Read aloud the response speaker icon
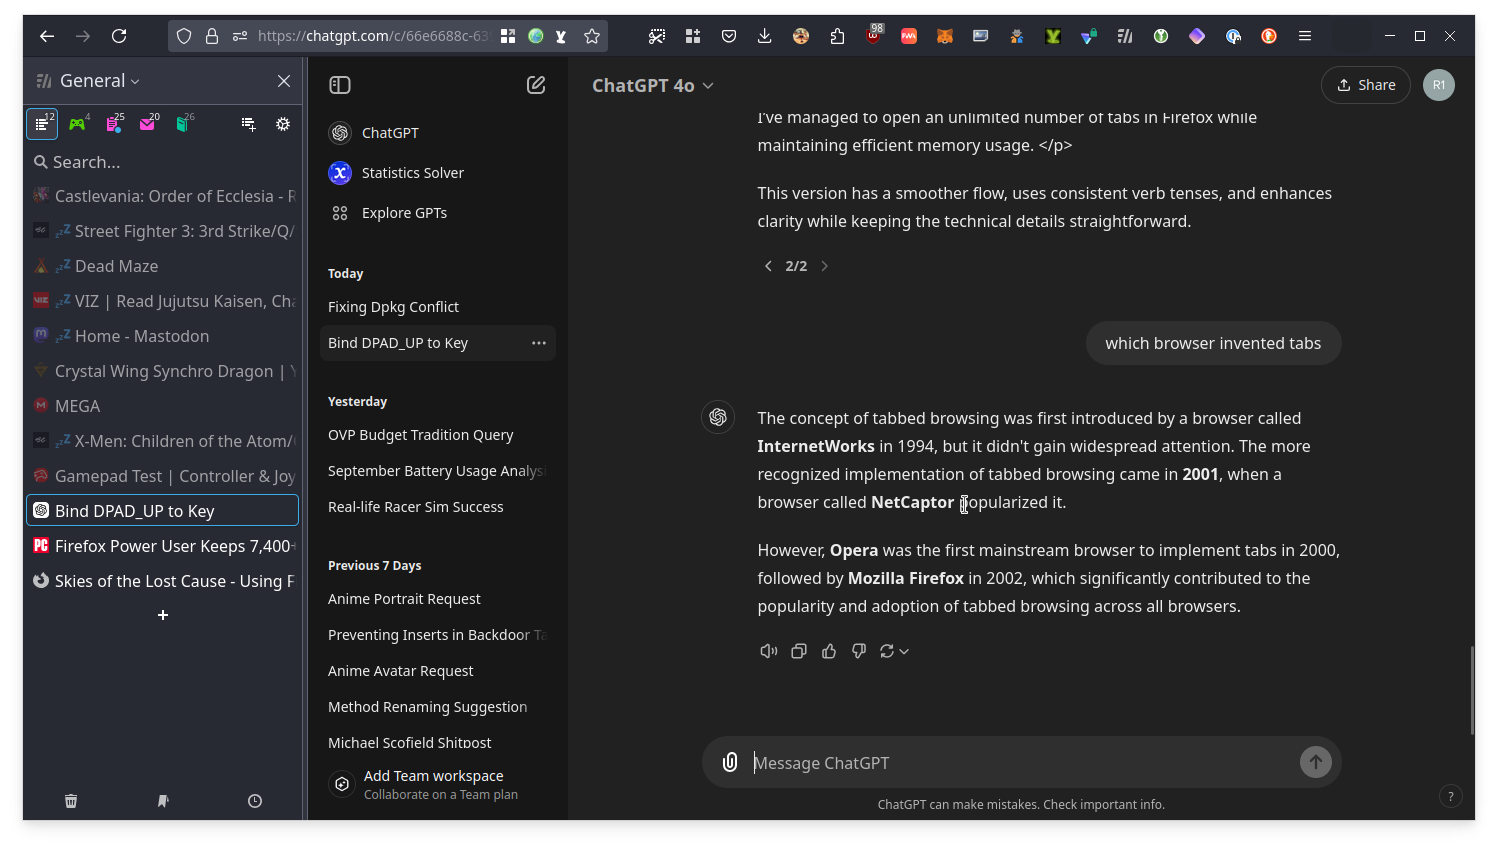This screenshot has width=1498, height=851. (x=769, y=651)
